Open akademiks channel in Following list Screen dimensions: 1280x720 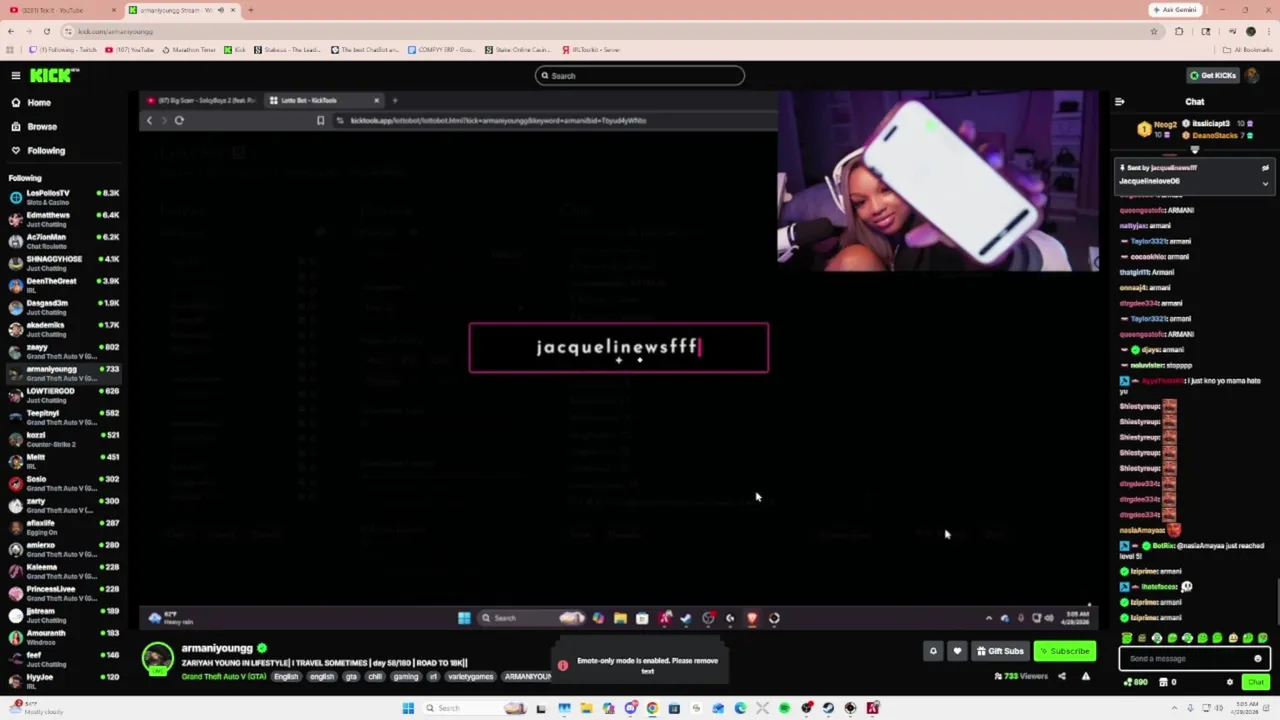pos(63,329)
